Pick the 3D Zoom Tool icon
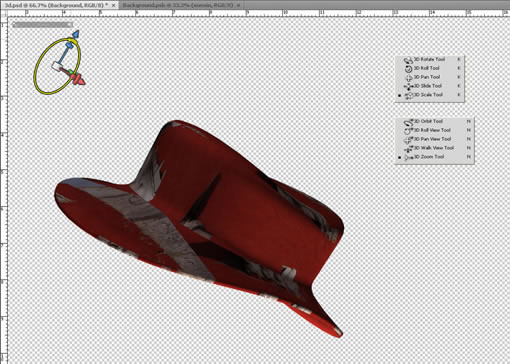The width and height of the screenshot is (510, 364). [x=409, y=157]
